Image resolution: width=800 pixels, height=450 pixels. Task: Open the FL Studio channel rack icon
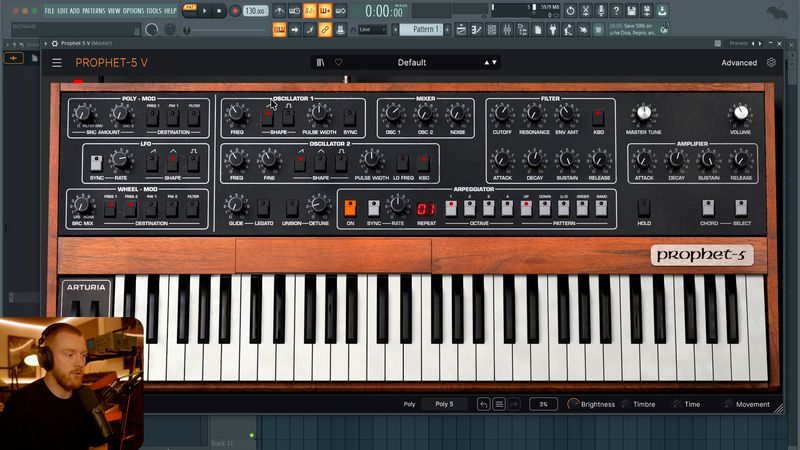click(492, 30)
